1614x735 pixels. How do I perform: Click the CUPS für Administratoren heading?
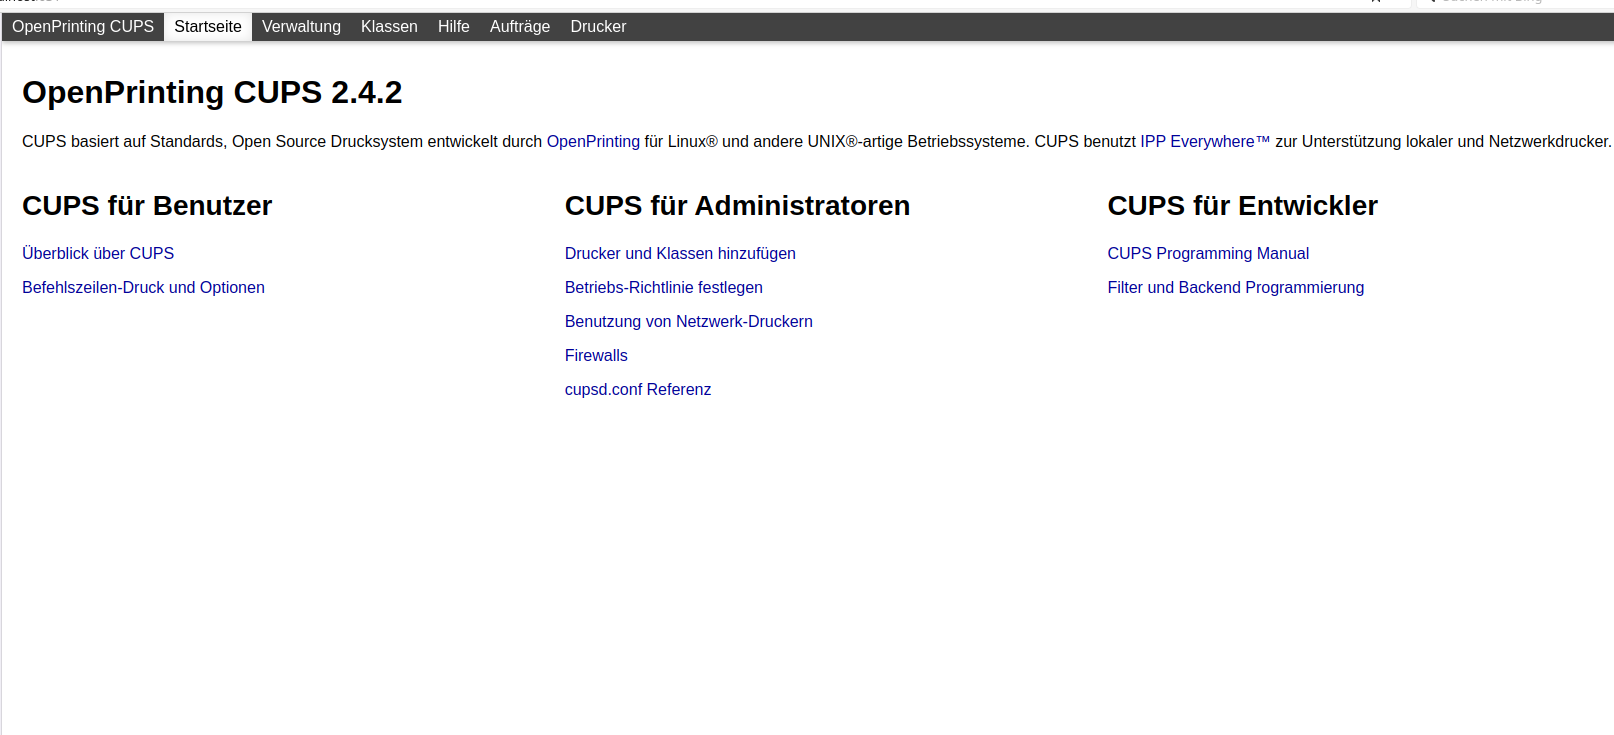click(737, 206)
